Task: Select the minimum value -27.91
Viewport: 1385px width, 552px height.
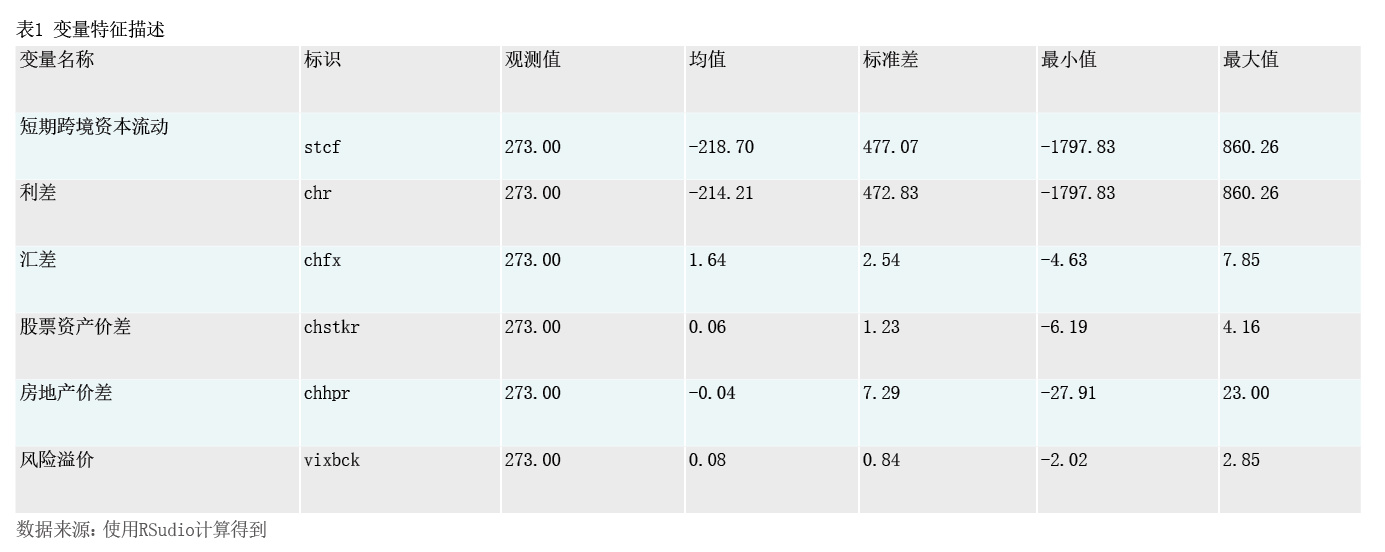Action: pos(1068,393)
